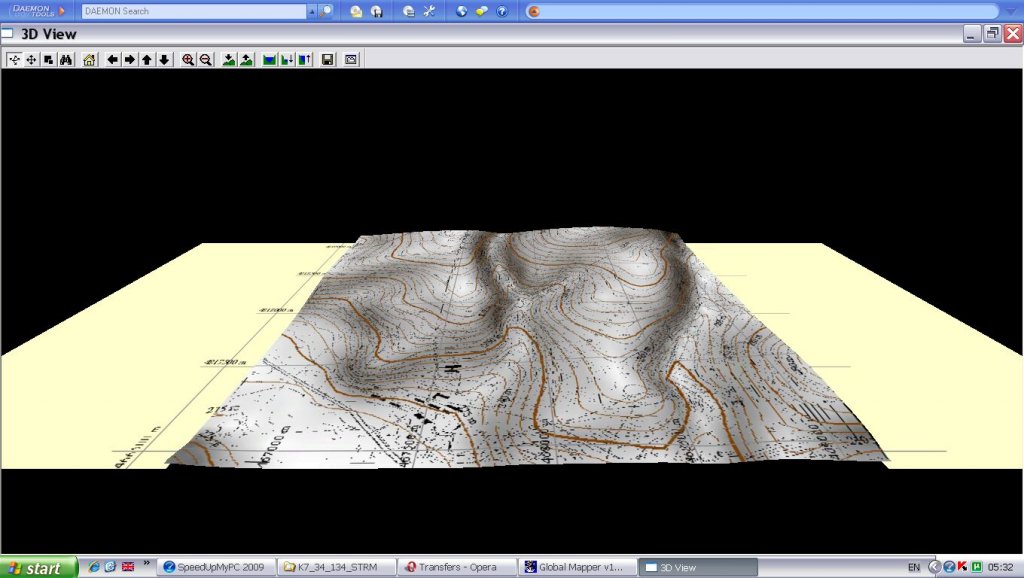Open the DAEMON Search dropdown arrow
This screenshot has height=578, width=1024.
[311, 11]
